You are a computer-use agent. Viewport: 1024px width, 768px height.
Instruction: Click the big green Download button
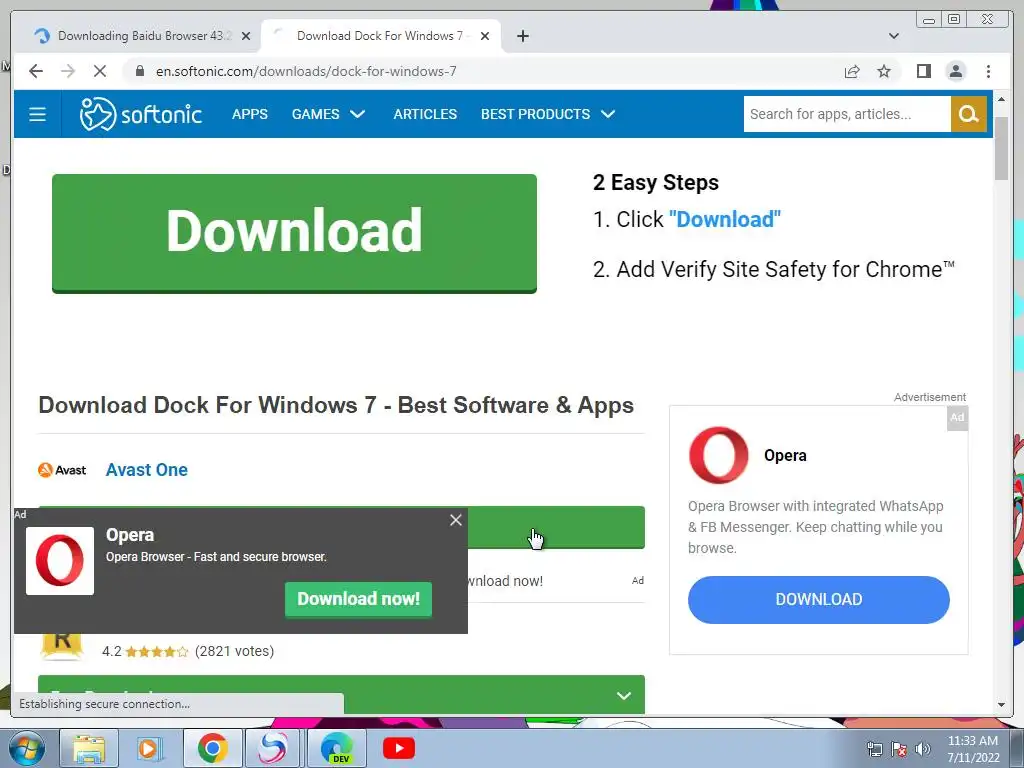click(x=294, y=233)
